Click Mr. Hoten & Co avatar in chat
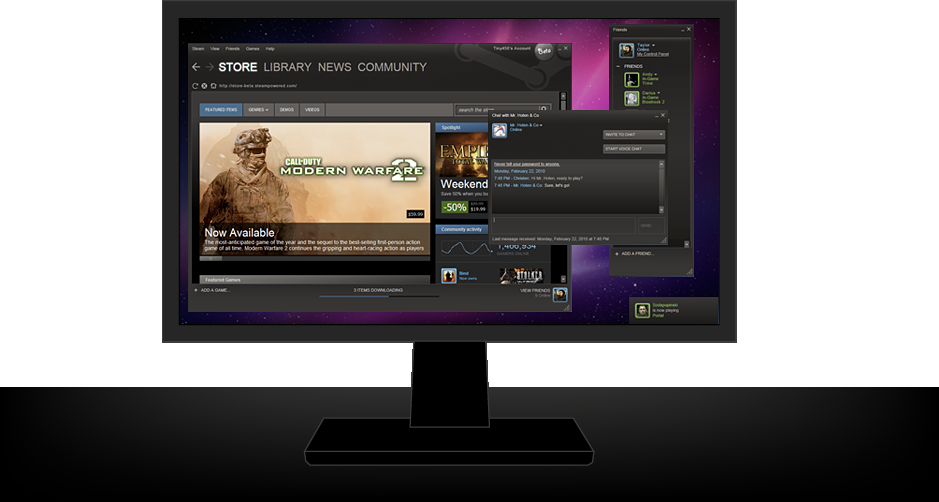This screenshot has height=502, width=939. click(499, 130)
